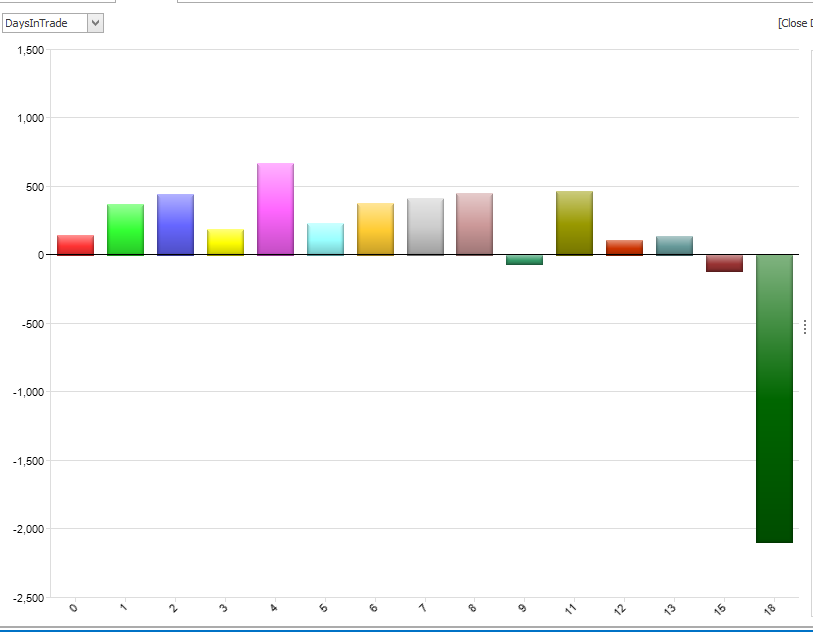Image resolution: width=813 pixels, height=632 pixels.
Task: Select the bright green bar for day 1
Action: (x=125, y=230)
